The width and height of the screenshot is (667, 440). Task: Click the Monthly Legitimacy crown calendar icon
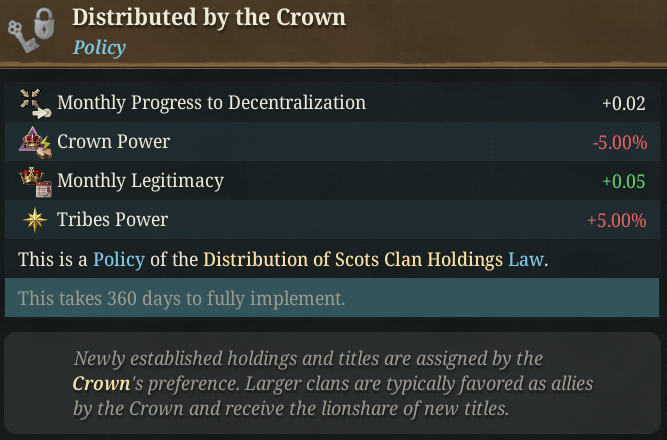[x=35, y=182]
